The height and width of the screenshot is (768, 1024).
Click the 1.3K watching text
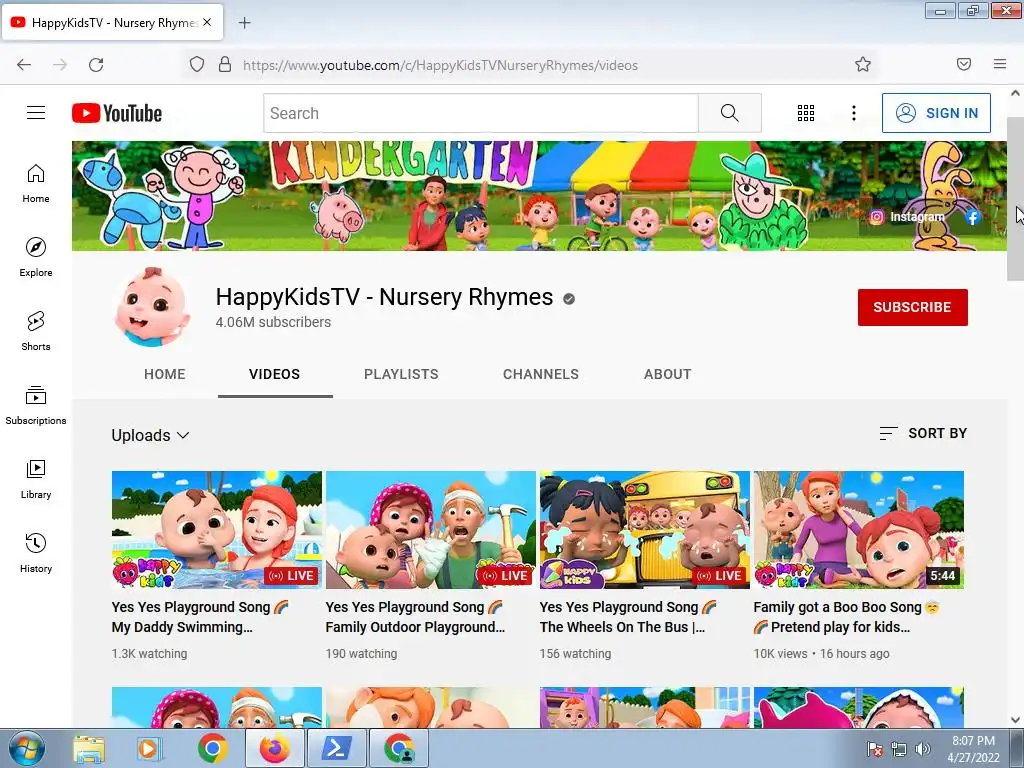(x=150, y=653)
